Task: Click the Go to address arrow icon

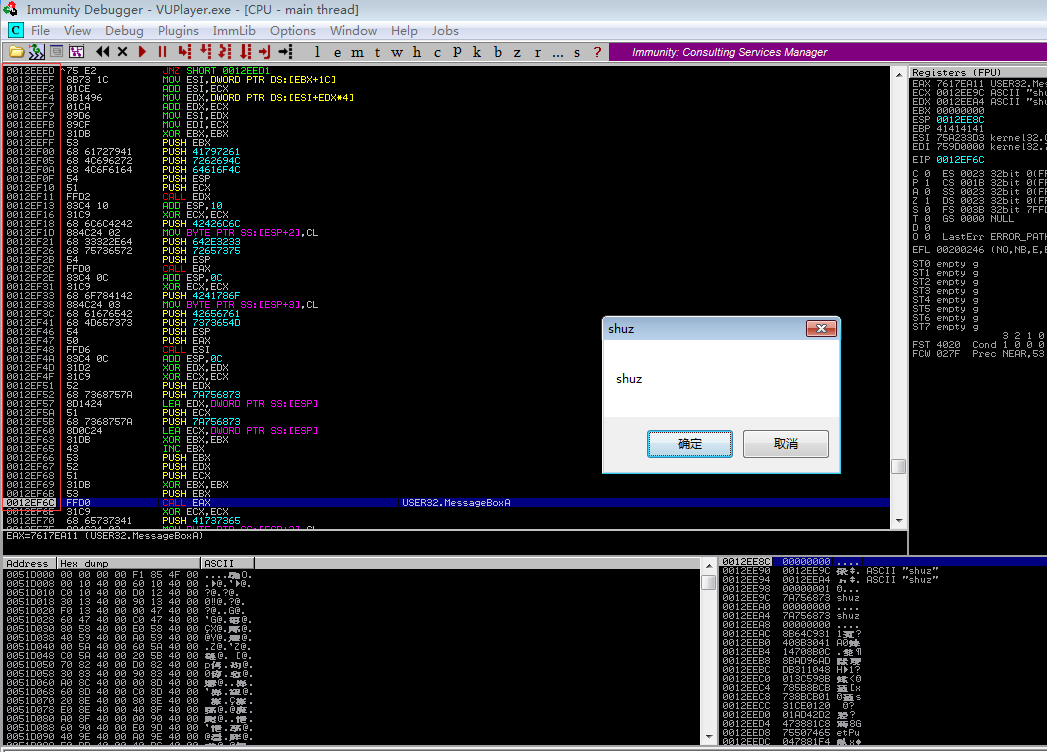Action: (x=285, y=52)
